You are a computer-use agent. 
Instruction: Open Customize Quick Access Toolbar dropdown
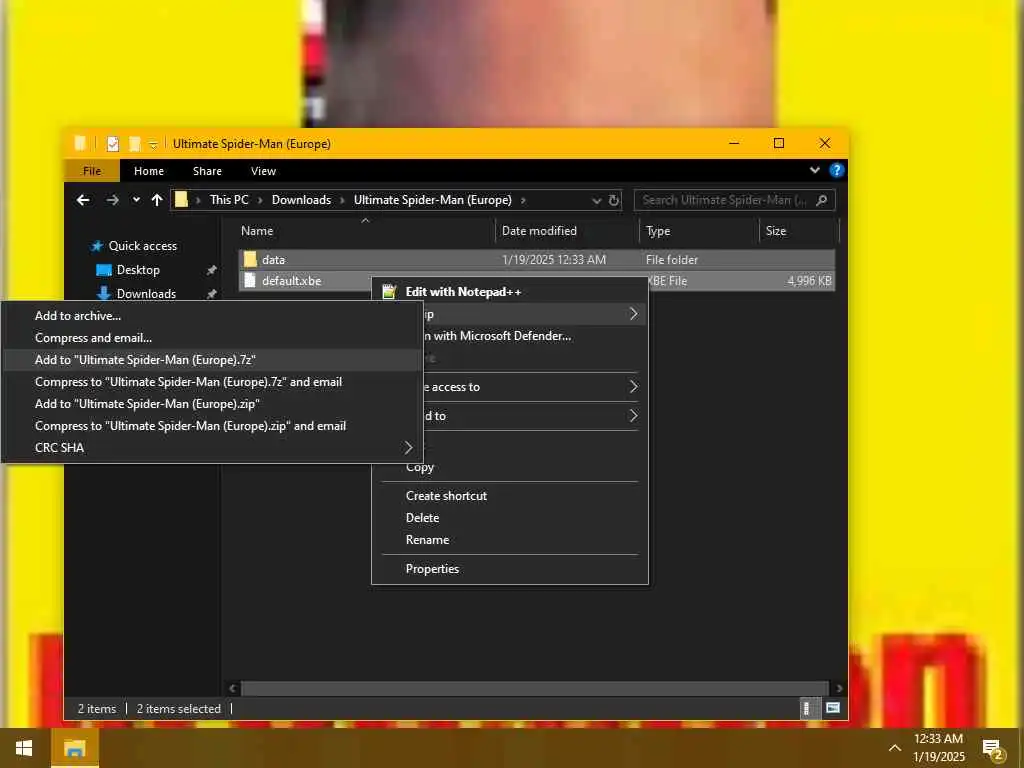click(x=153, y=144)
